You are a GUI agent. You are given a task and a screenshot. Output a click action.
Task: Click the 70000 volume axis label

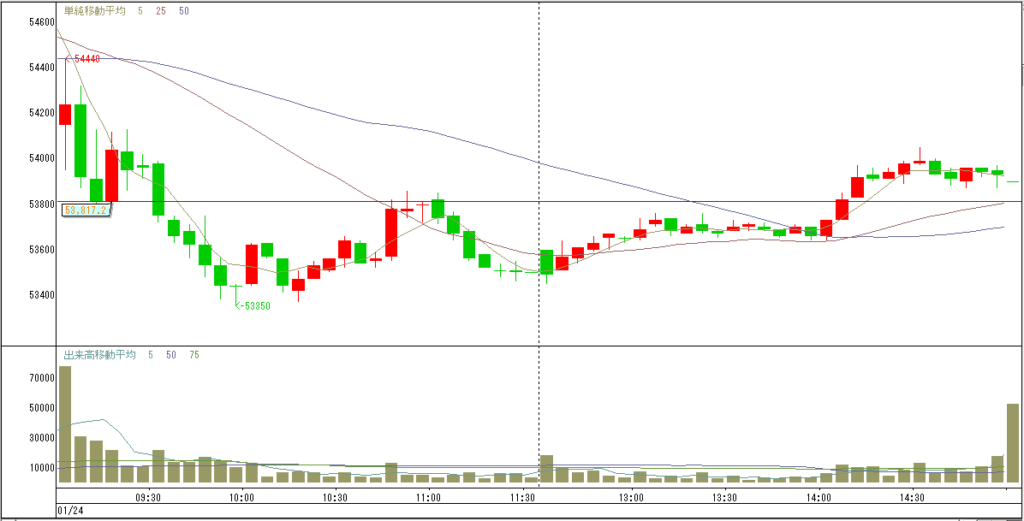42,378
